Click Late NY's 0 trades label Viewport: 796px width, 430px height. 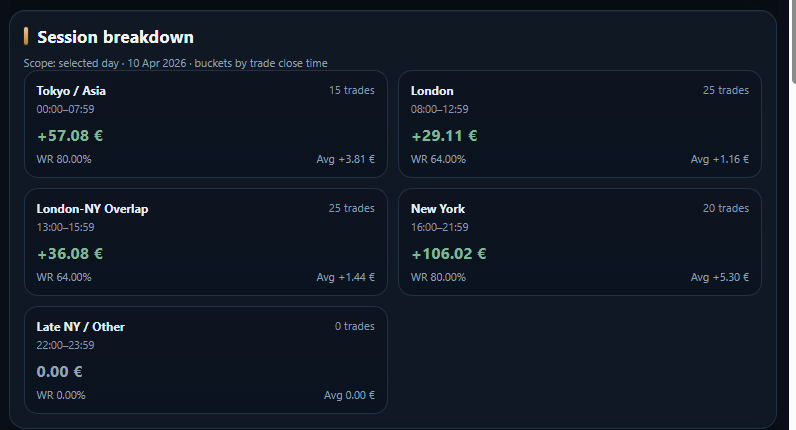point(354,326)
